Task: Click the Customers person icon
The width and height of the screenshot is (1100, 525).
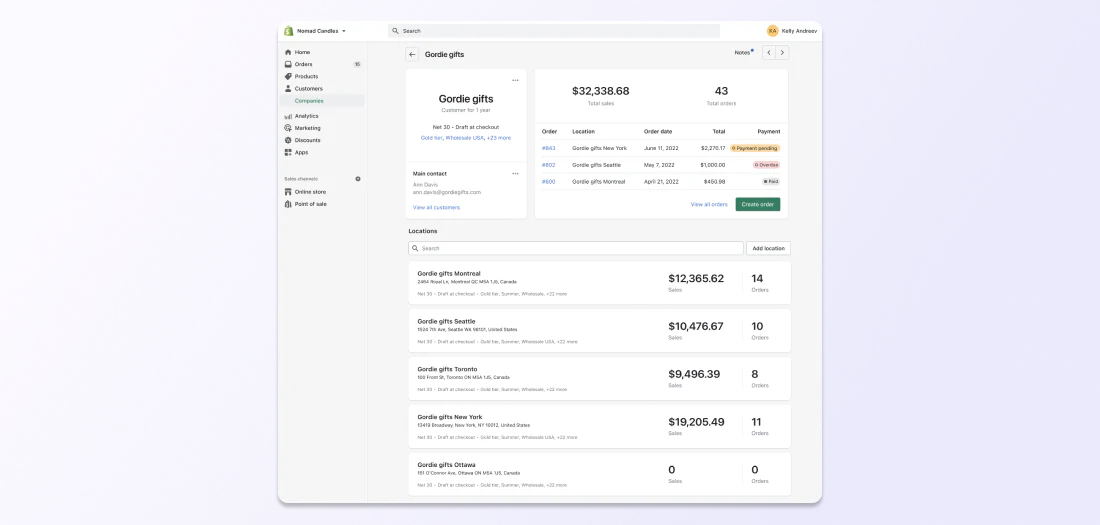Action: (x=288, y=88)
